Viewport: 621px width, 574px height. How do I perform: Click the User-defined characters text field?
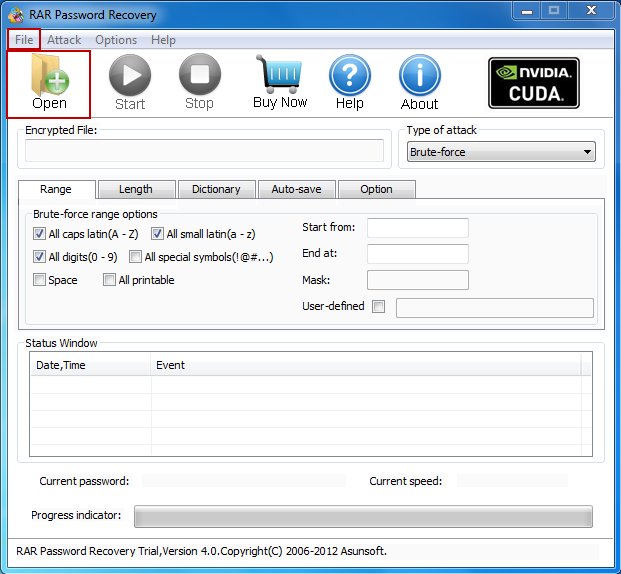(x=495, y=308)
